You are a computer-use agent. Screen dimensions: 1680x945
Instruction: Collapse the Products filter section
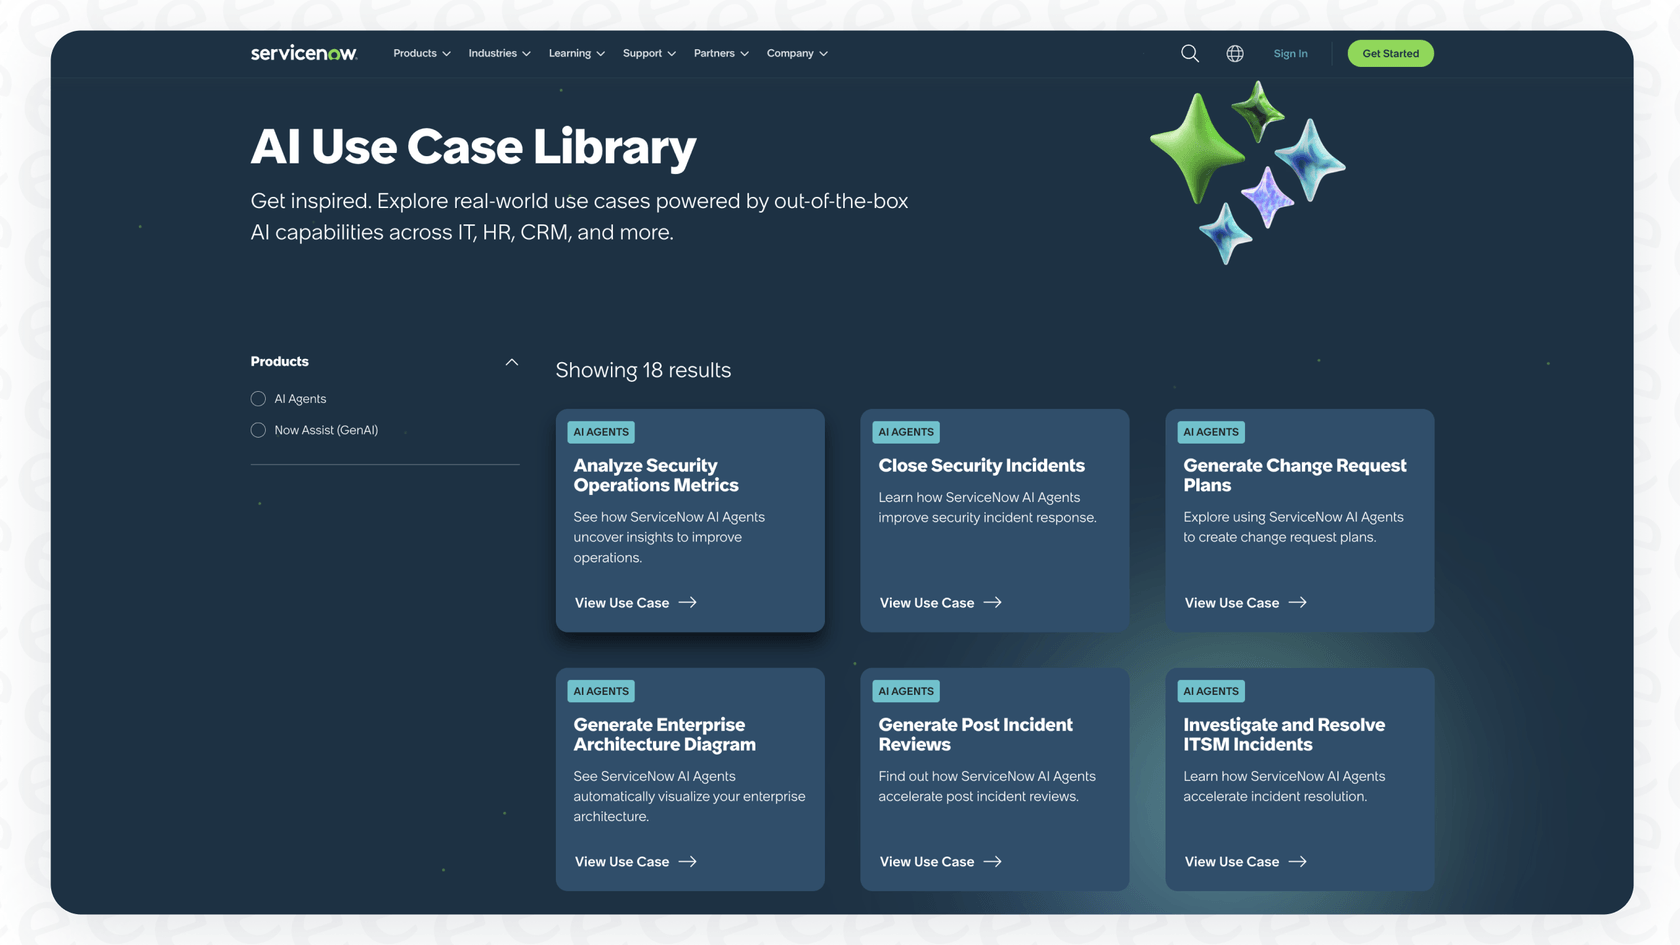coord(511,361)
